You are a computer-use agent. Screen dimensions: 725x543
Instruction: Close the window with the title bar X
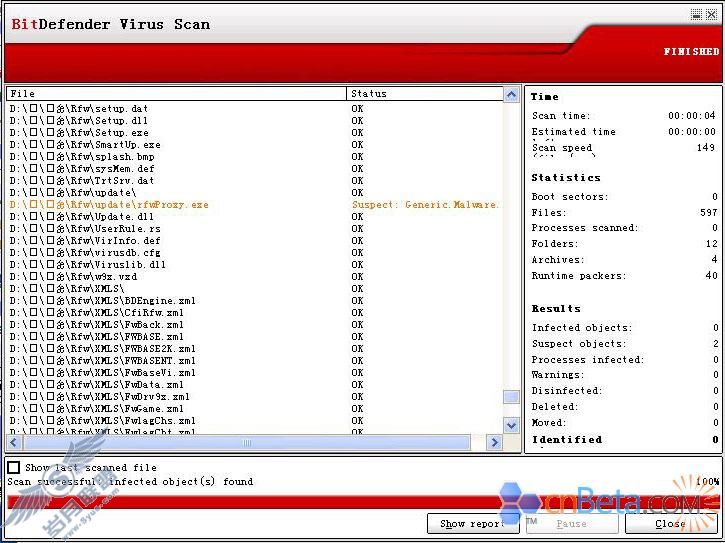click(711, 14)
